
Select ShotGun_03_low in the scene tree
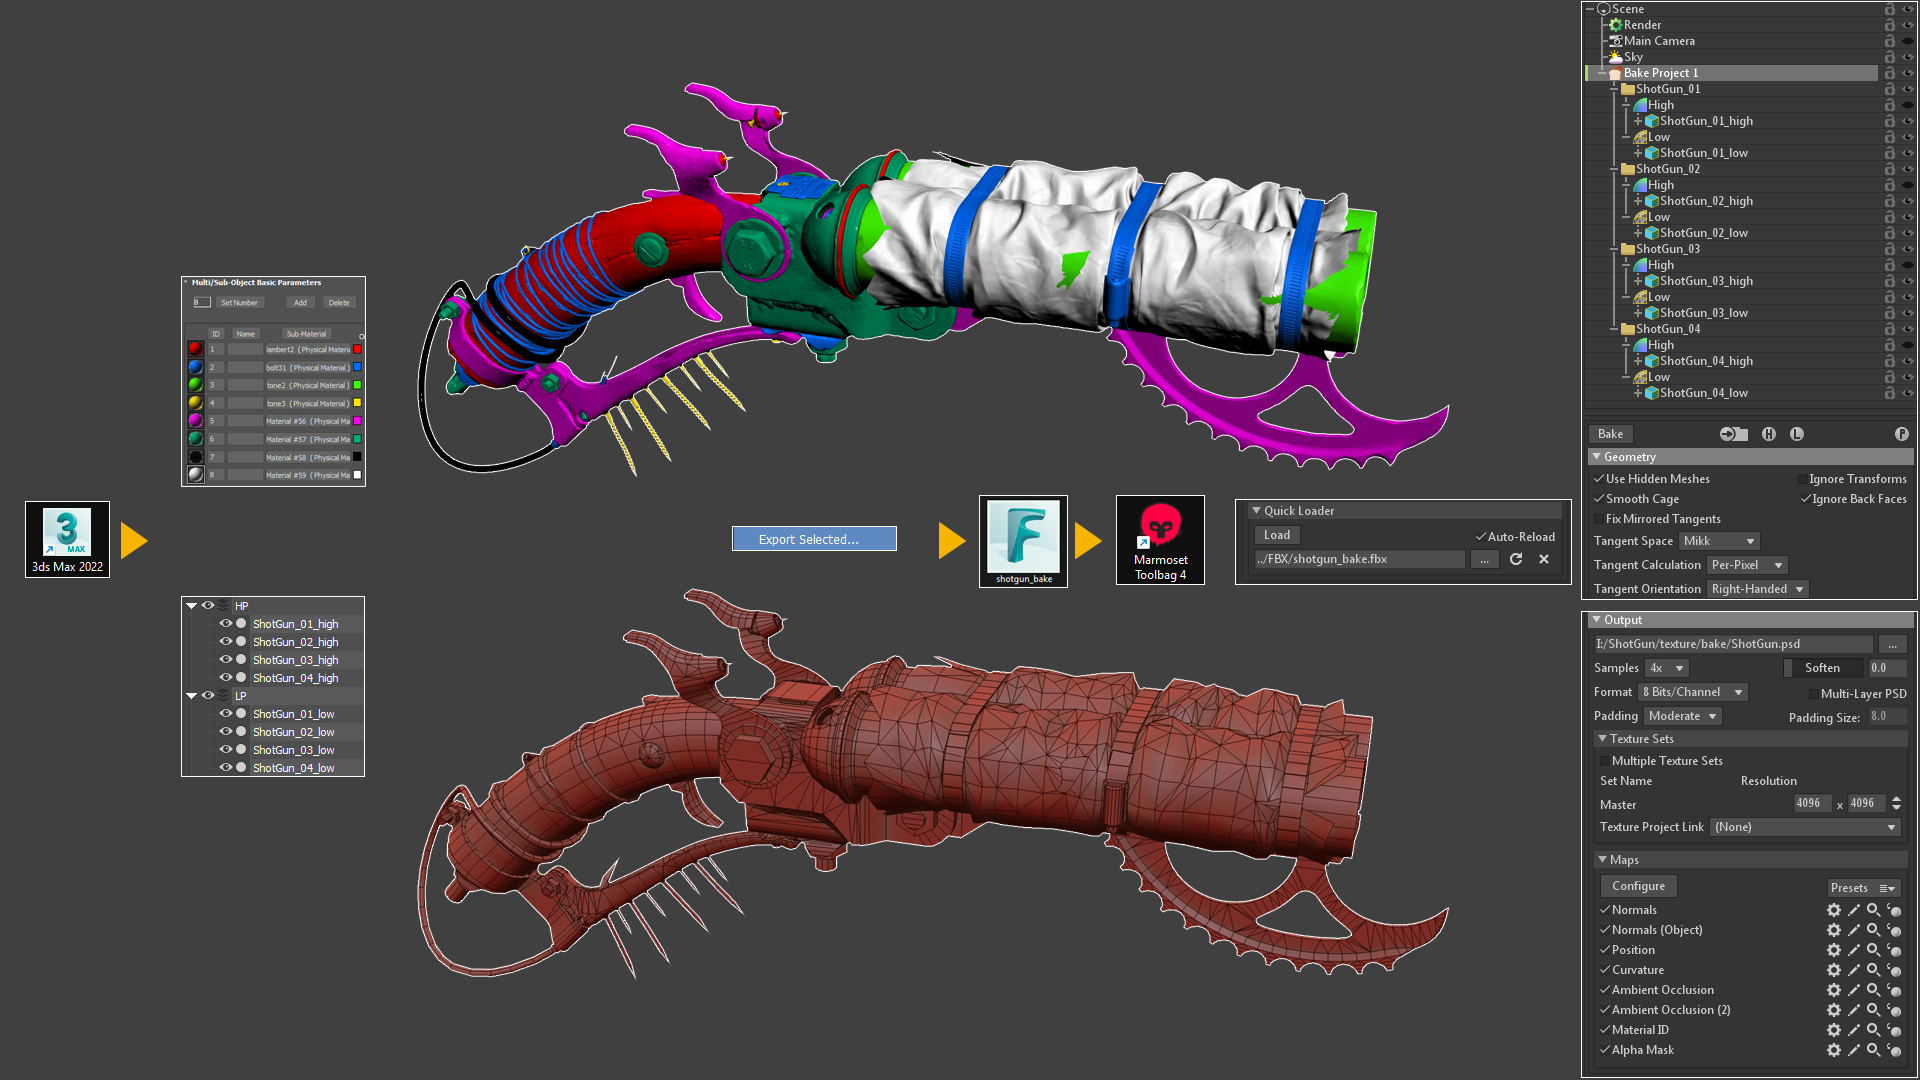[x=1703, y=313]
